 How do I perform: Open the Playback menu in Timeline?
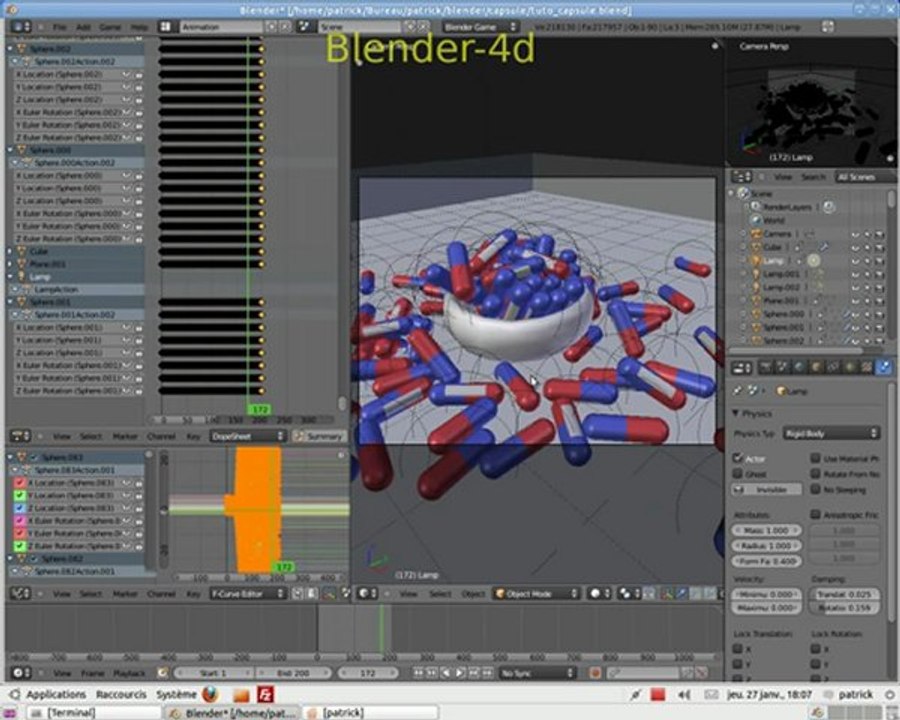pos(129,673)
